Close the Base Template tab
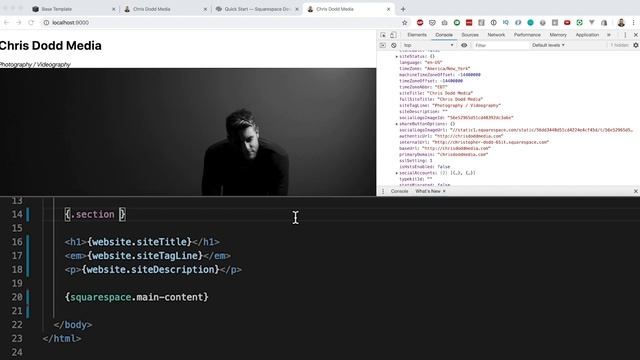The width and height of the screenshot is (640, 360). (113, 9)
